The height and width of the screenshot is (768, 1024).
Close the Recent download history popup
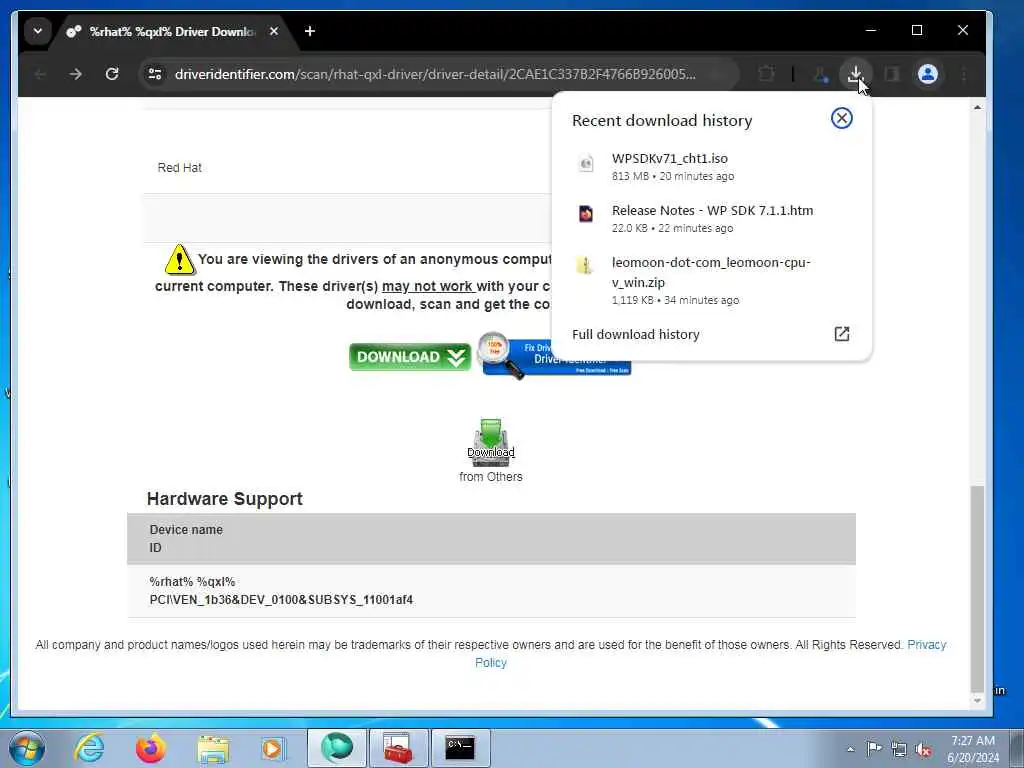pos(841,118)
